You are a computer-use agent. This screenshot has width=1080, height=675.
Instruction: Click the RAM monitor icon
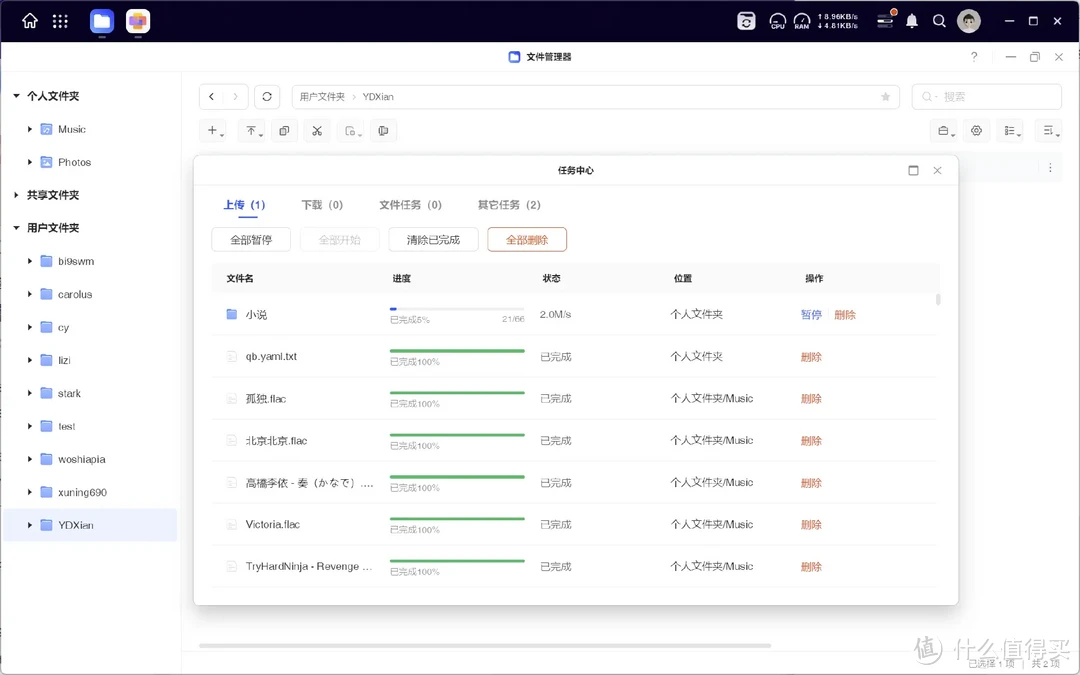(801, 21)
